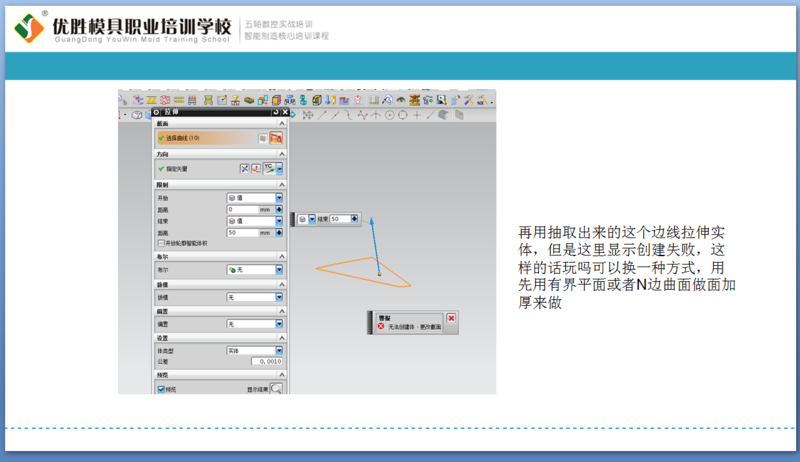The height and width of the screenshot is (462, 800).
Task: Open the vector dialog icon in 方向
Action: [256, 169]
